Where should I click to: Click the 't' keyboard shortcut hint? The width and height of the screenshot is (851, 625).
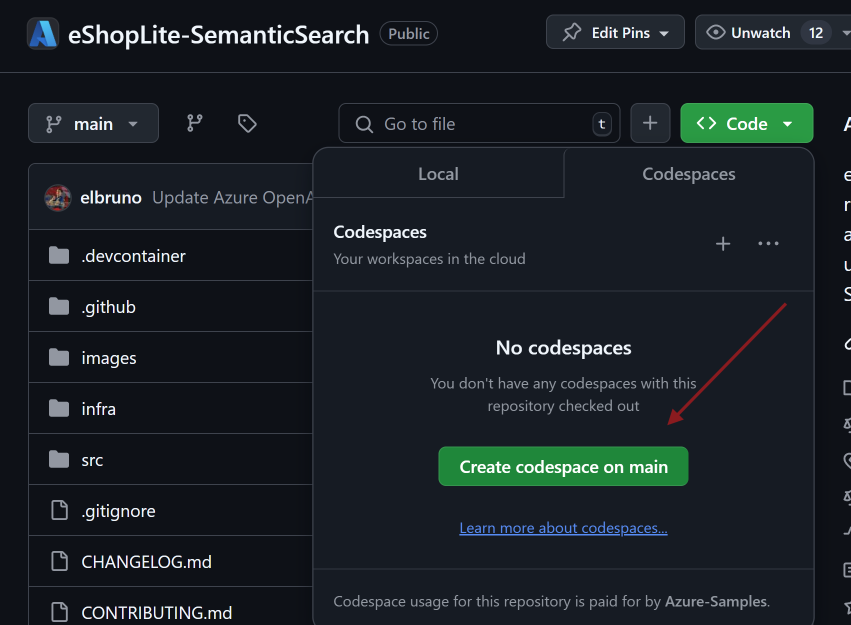click(x=601, y=124)
